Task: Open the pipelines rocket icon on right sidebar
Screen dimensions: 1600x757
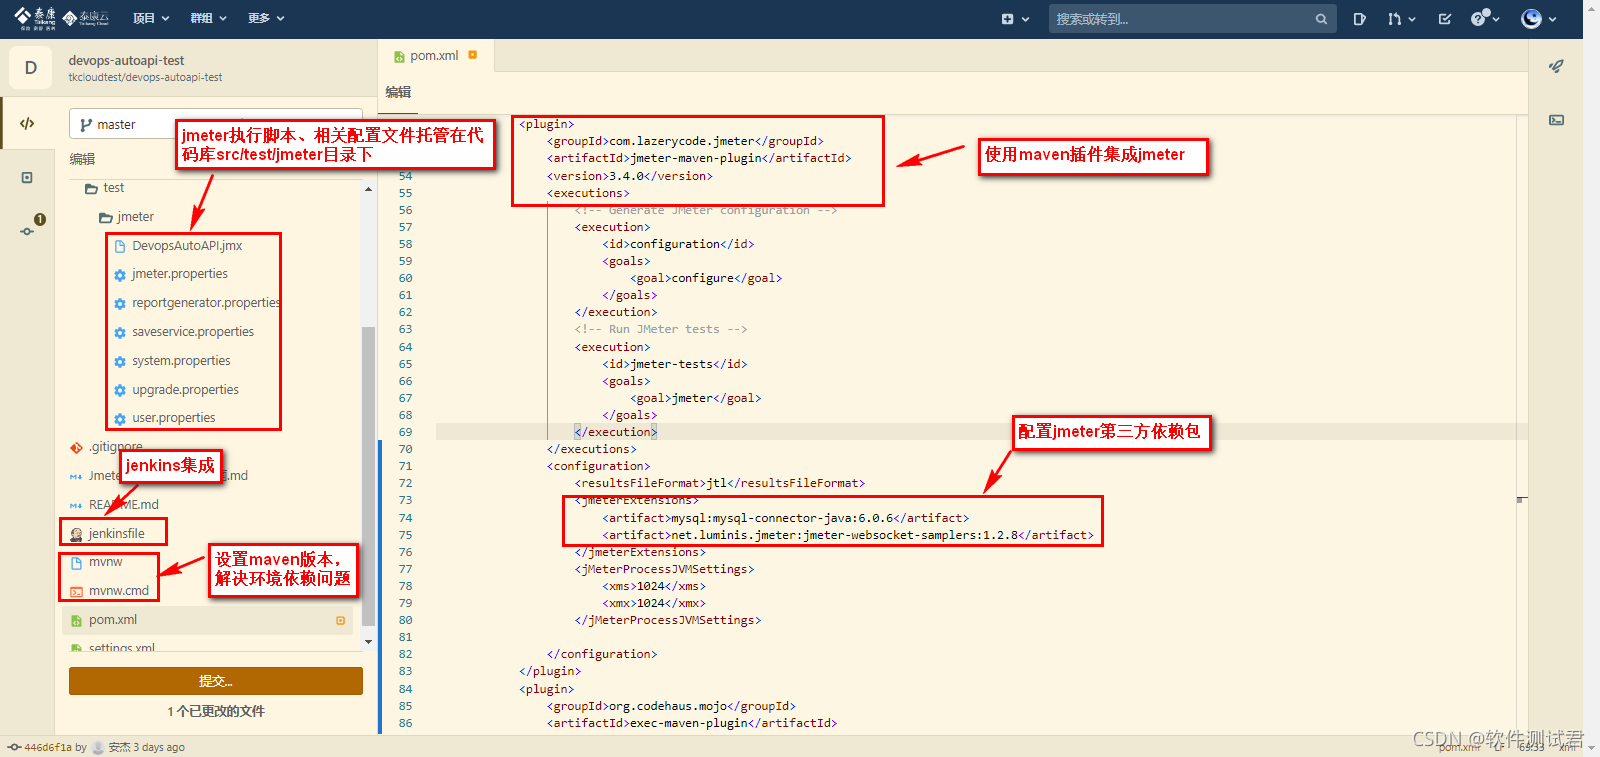Action: [x=1556, y=66]
